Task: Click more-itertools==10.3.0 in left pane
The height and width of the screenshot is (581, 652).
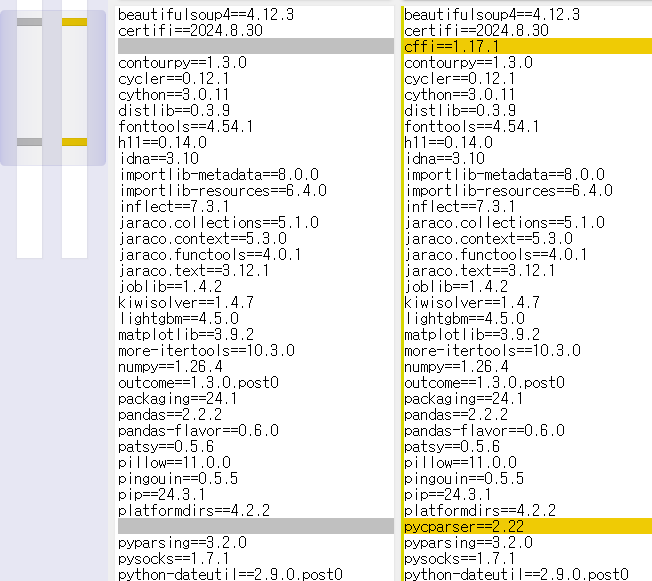Action: pos(207,350)
